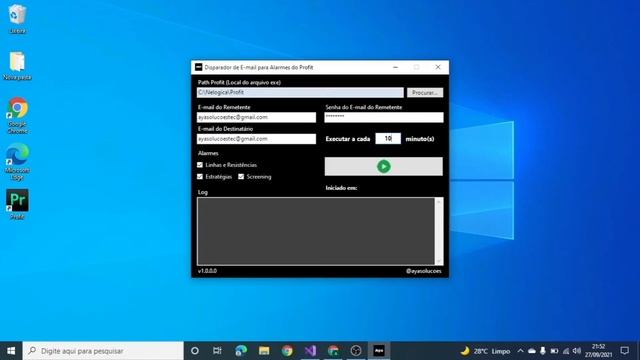Edit the E-mail do Remetente field
Screen dimensions: 640x360
(x=256, y=117)
